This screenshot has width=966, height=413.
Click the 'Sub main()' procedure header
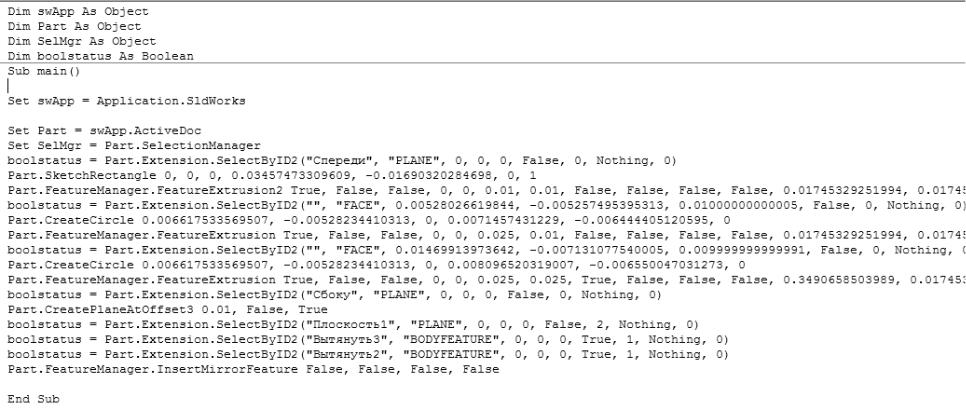click(x=44, y=71)
